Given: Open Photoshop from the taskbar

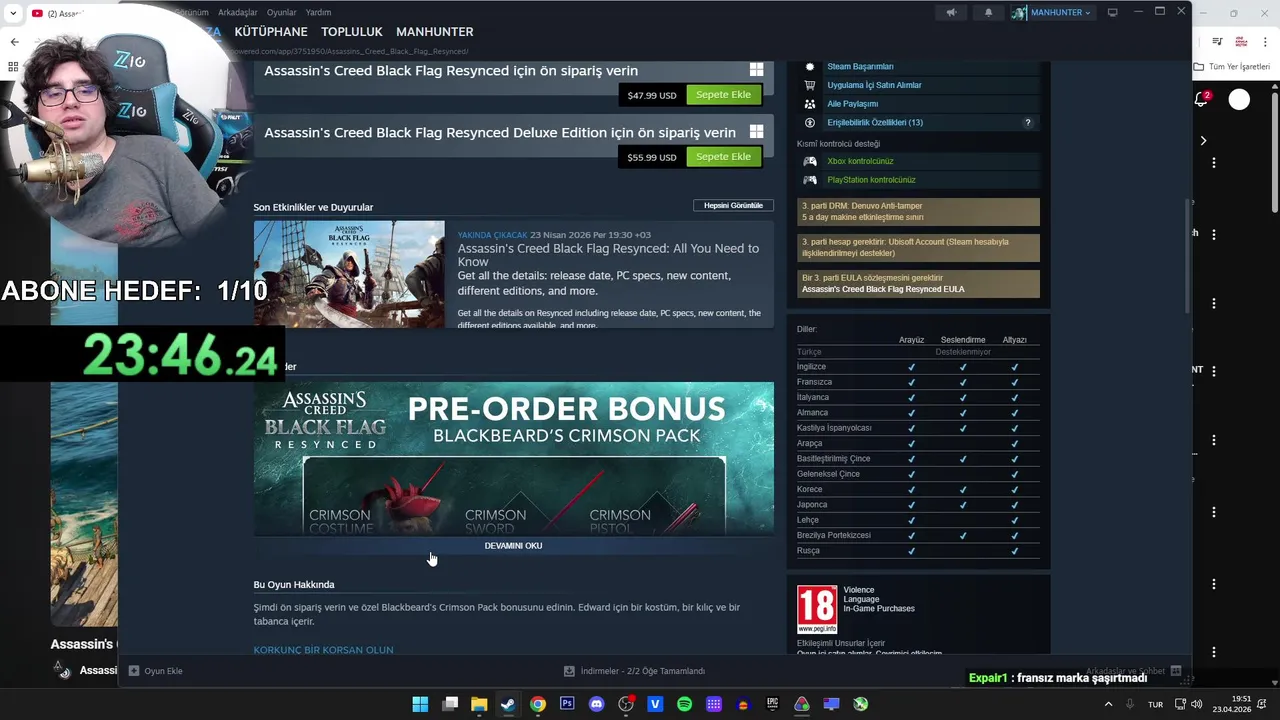Looking at the screenshot, I should [x=567, y=704].
